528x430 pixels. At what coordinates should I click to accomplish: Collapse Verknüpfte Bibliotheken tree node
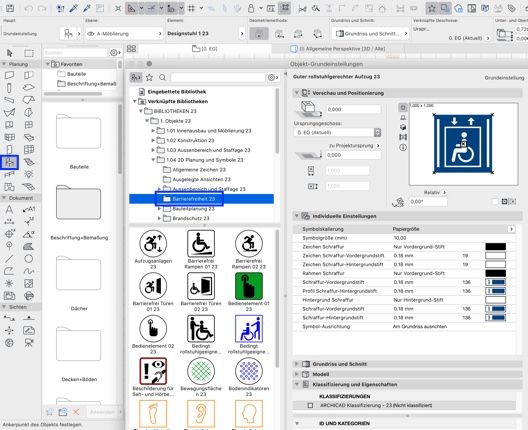(x=134, y=101)
